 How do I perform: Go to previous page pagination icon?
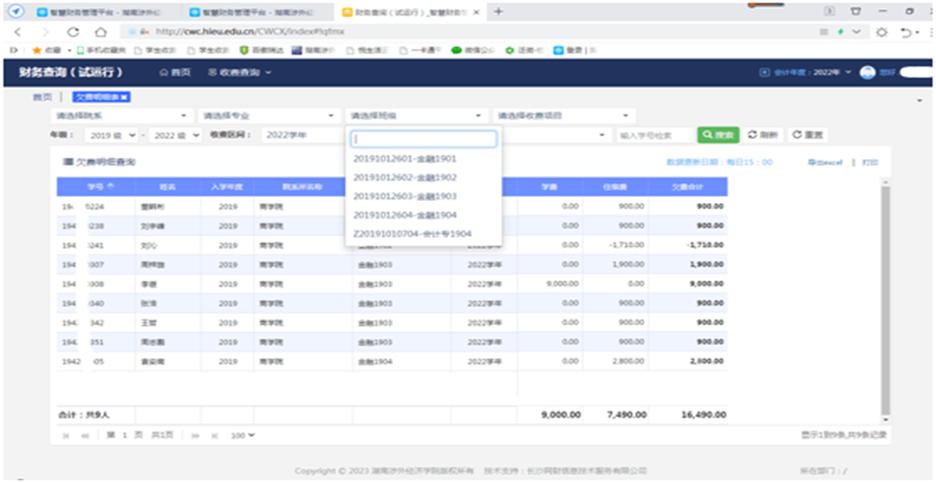click(x=84, y=436)
